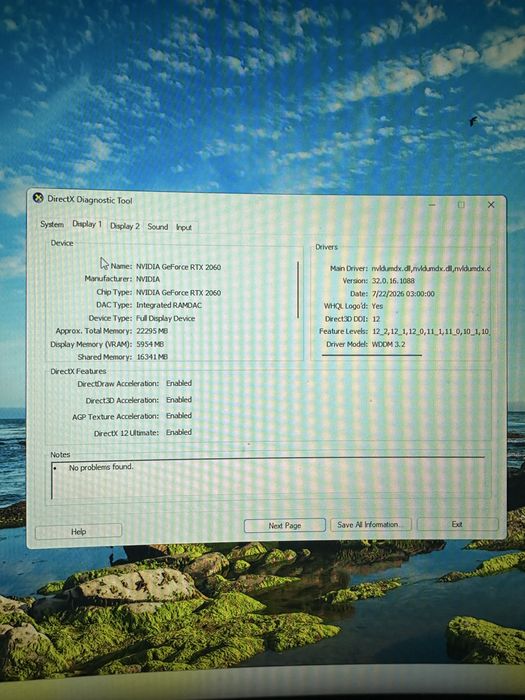Click the name value NVIDIA GeForce RTX 2060
The image size is (525, 700).
pyautogui.click(x=179, y=267)
